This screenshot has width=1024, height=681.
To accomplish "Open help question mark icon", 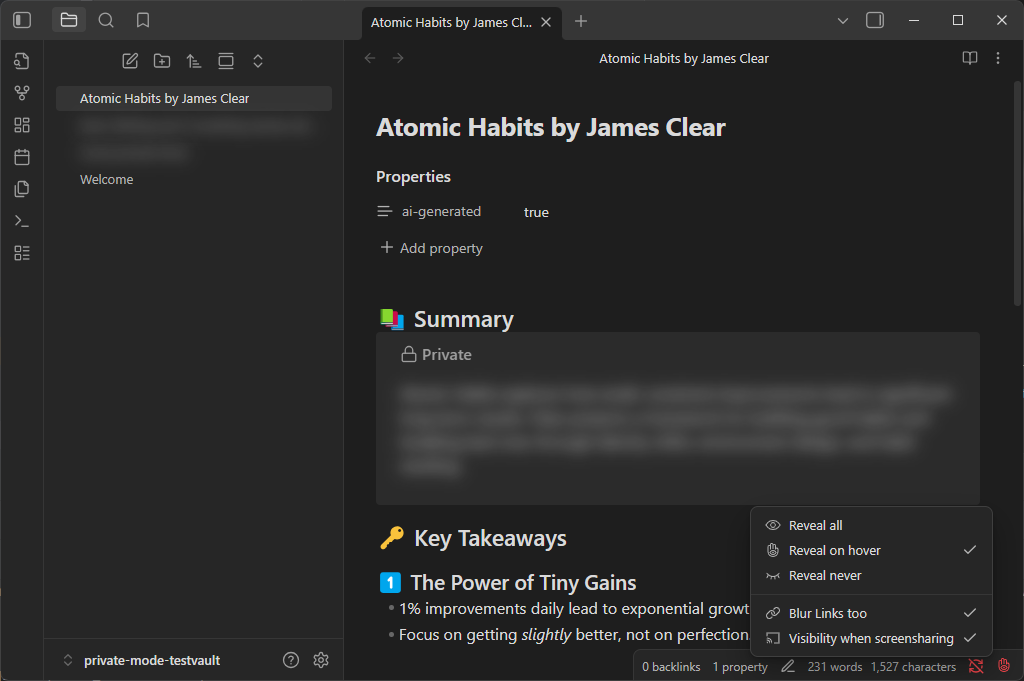I will pyautogui.click(x=291, y=660).
